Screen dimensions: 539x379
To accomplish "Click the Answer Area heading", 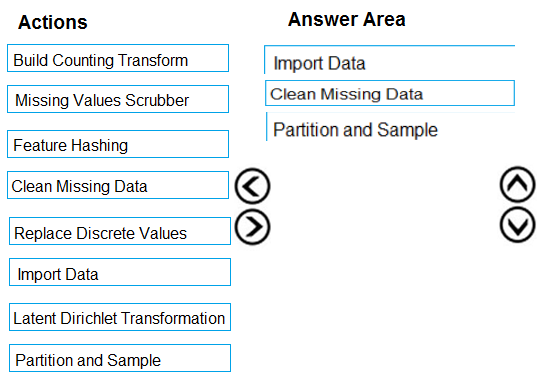I will (346, 19).
